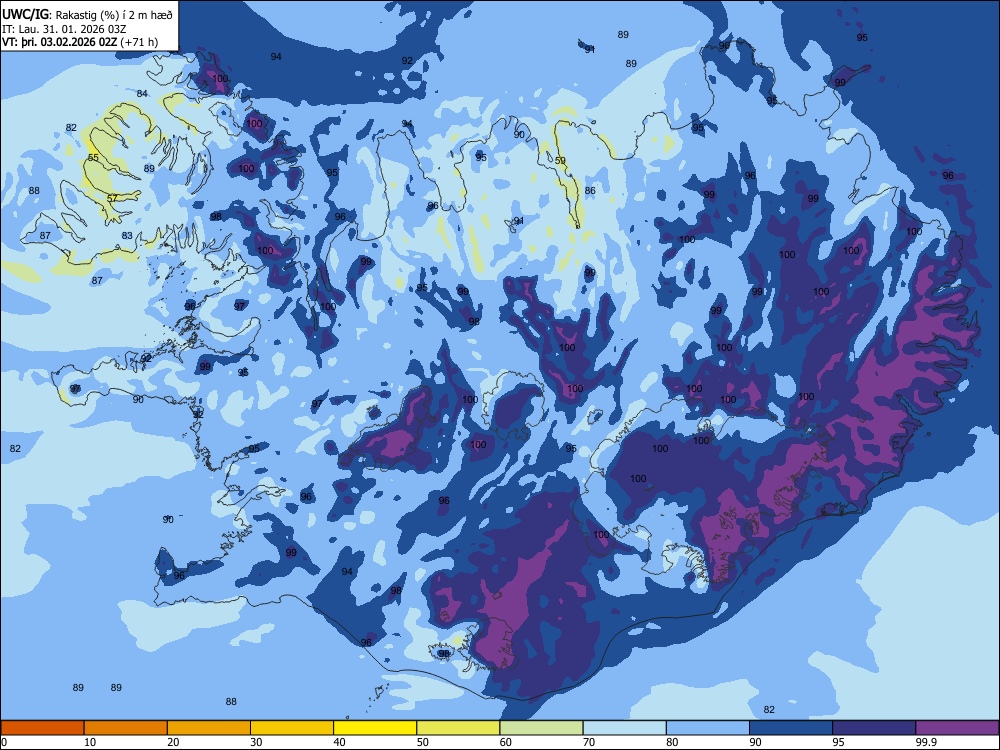Click the '86' humidity value label
Viewport: 1000px width, 750px height.
[x=590, y=190]
